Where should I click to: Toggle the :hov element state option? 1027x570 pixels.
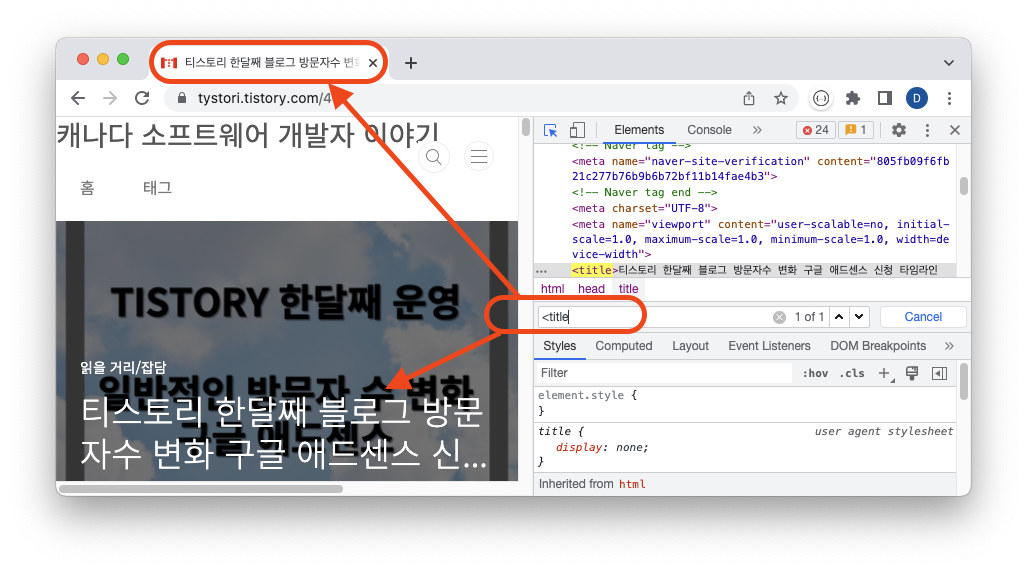tap(815, 373)
